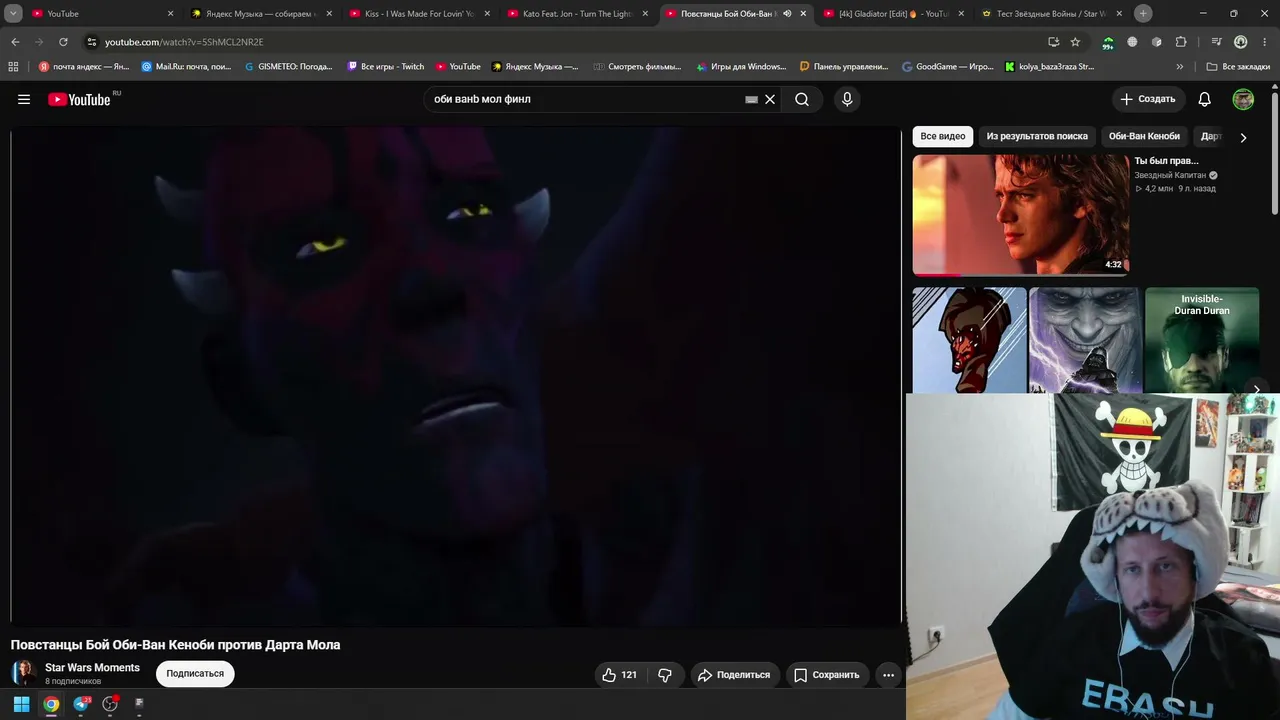
Task: Open the Star Wars Moments channel name
Action: pyautogui.click(x=92, y=668)
